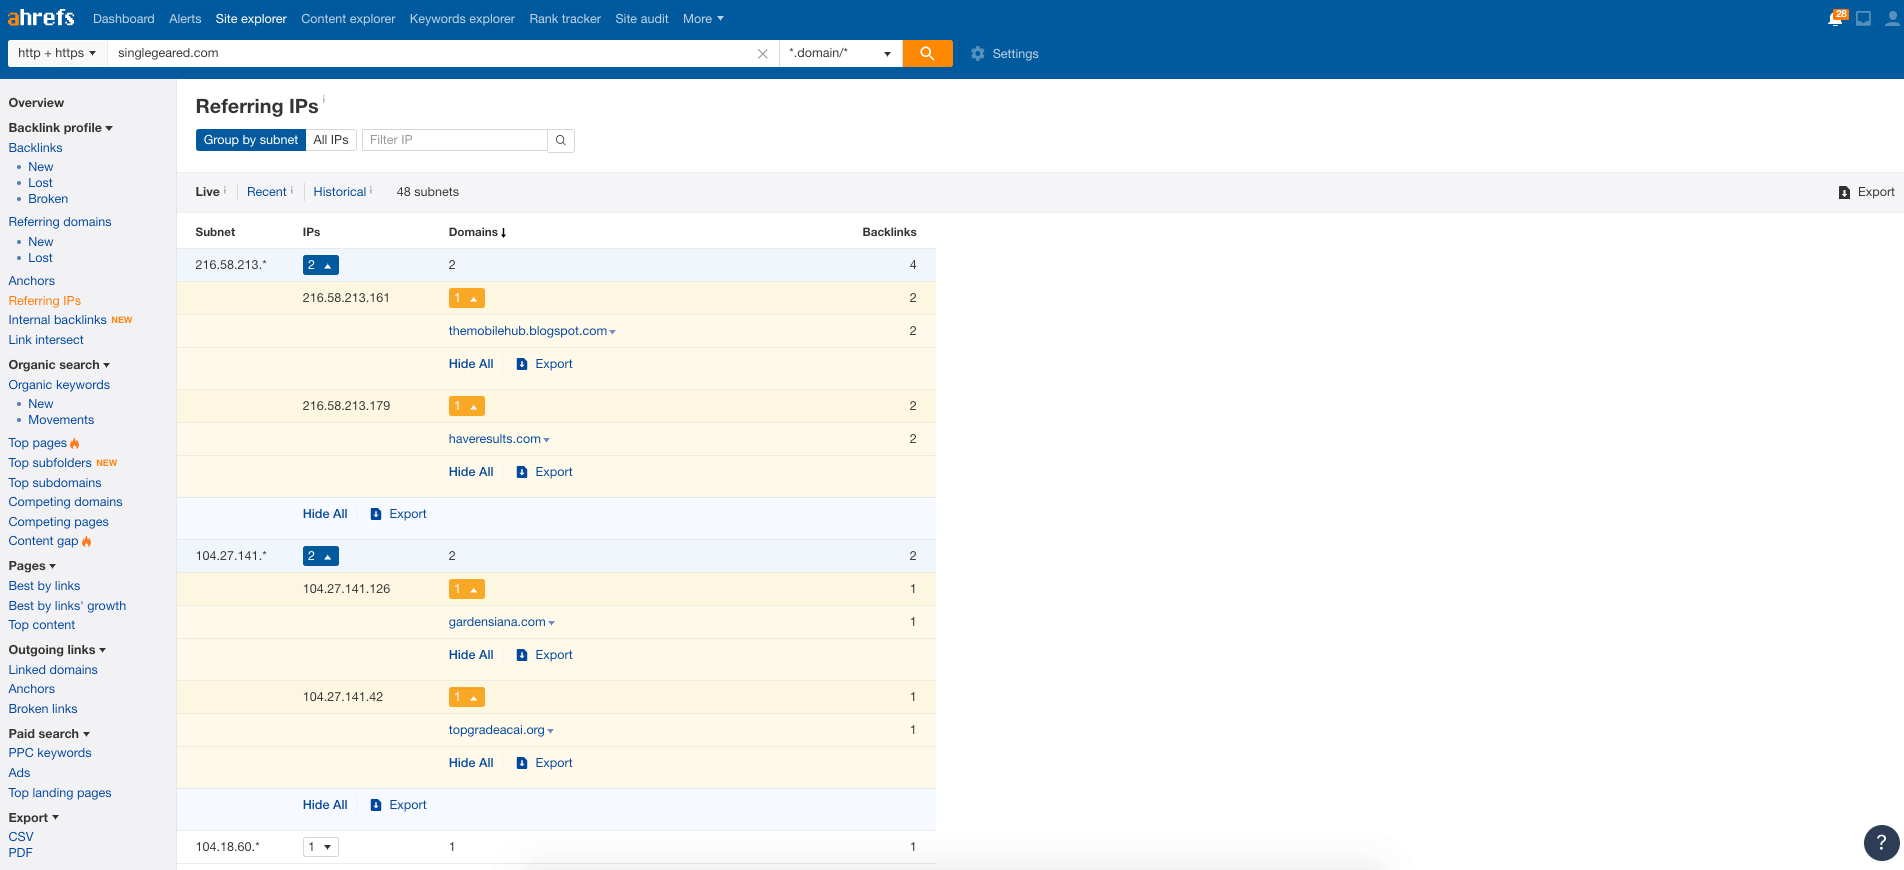Open the Alerts menu item
This screenshot has width=1904, height=870.
(x=185, y=19)
